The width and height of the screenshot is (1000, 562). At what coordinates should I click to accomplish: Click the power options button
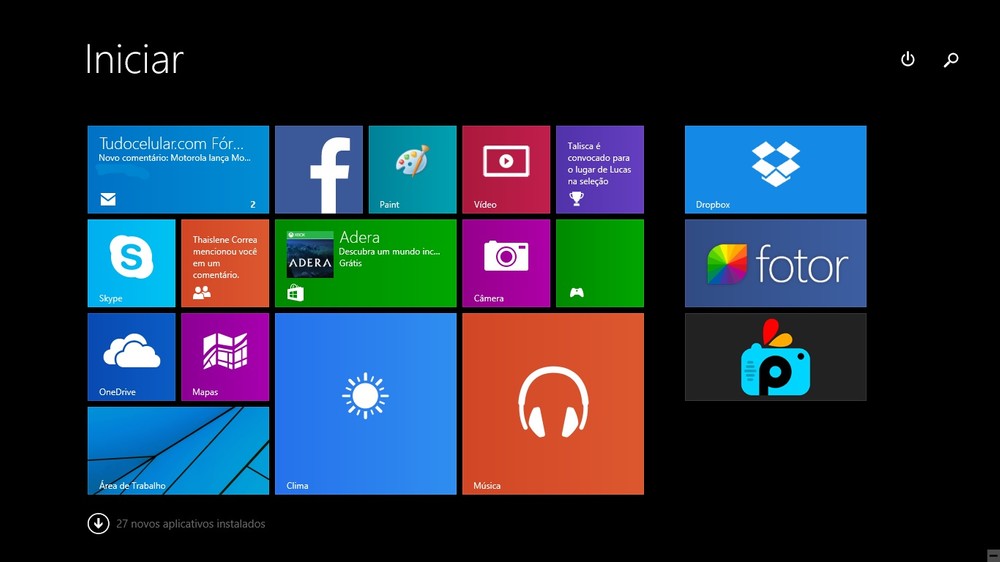pos(908,59)
